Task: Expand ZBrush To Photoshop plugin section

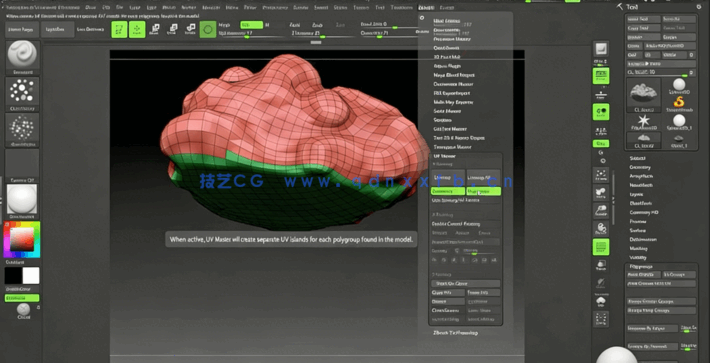Action: point(455,333)
